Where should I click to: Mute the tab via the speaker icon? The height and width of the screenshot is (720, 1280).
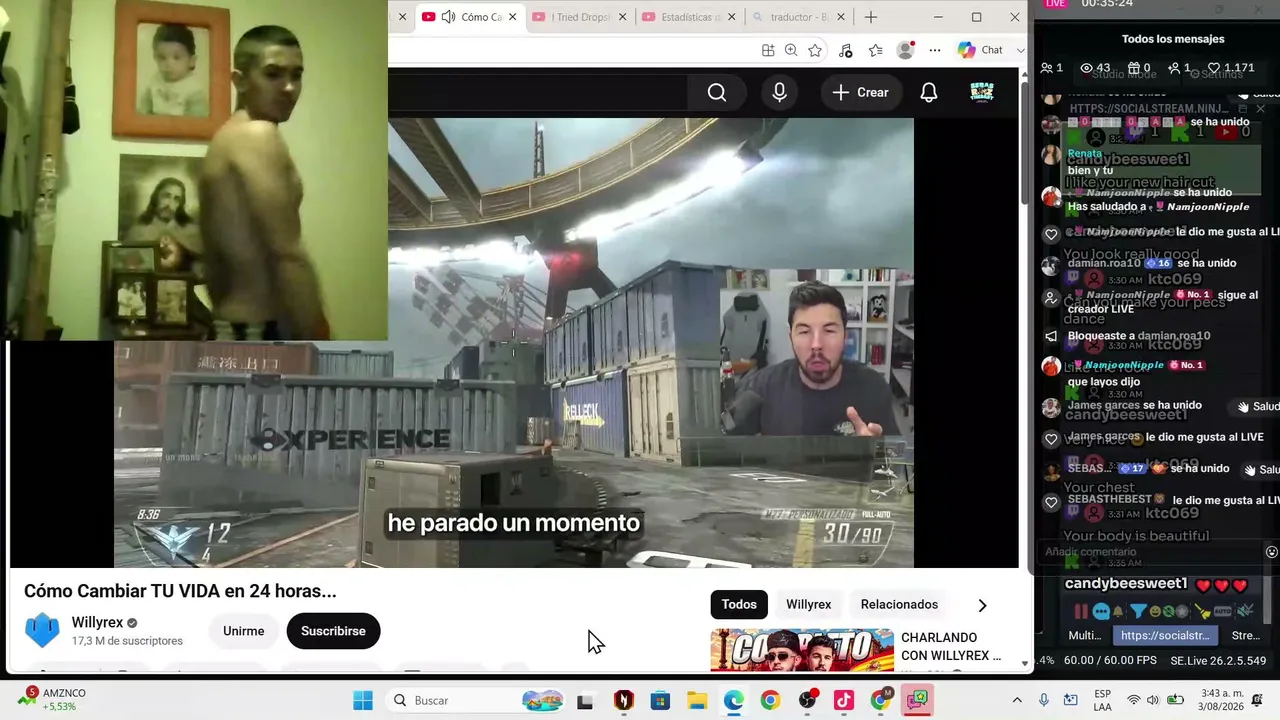click(448, 17)
